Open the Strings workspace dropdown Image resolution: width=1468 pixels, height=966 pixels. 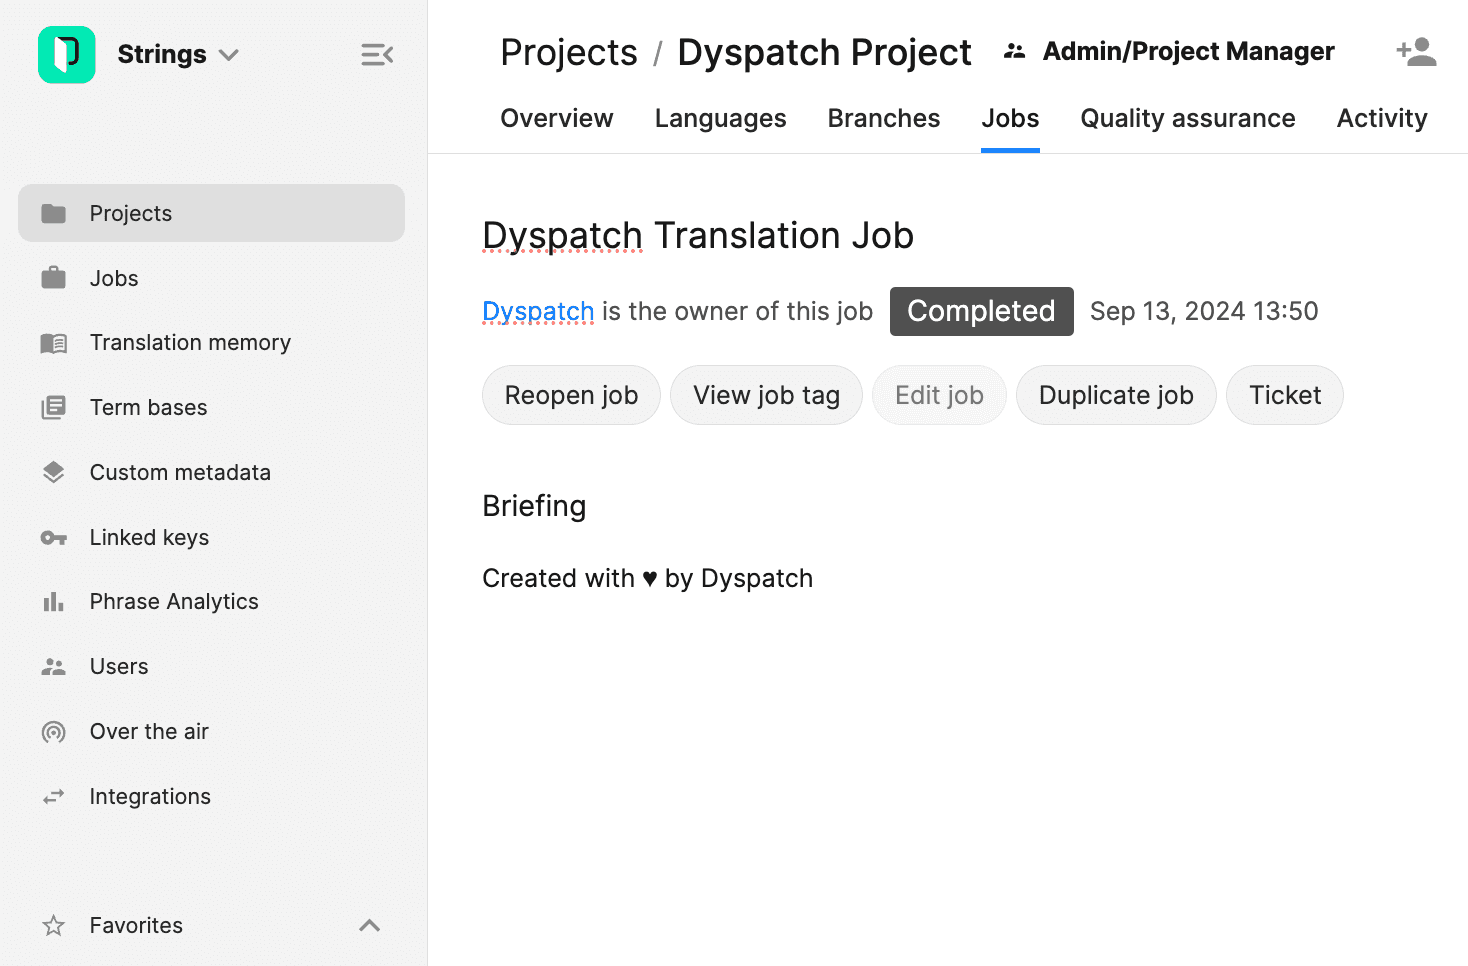pos(178,55)
